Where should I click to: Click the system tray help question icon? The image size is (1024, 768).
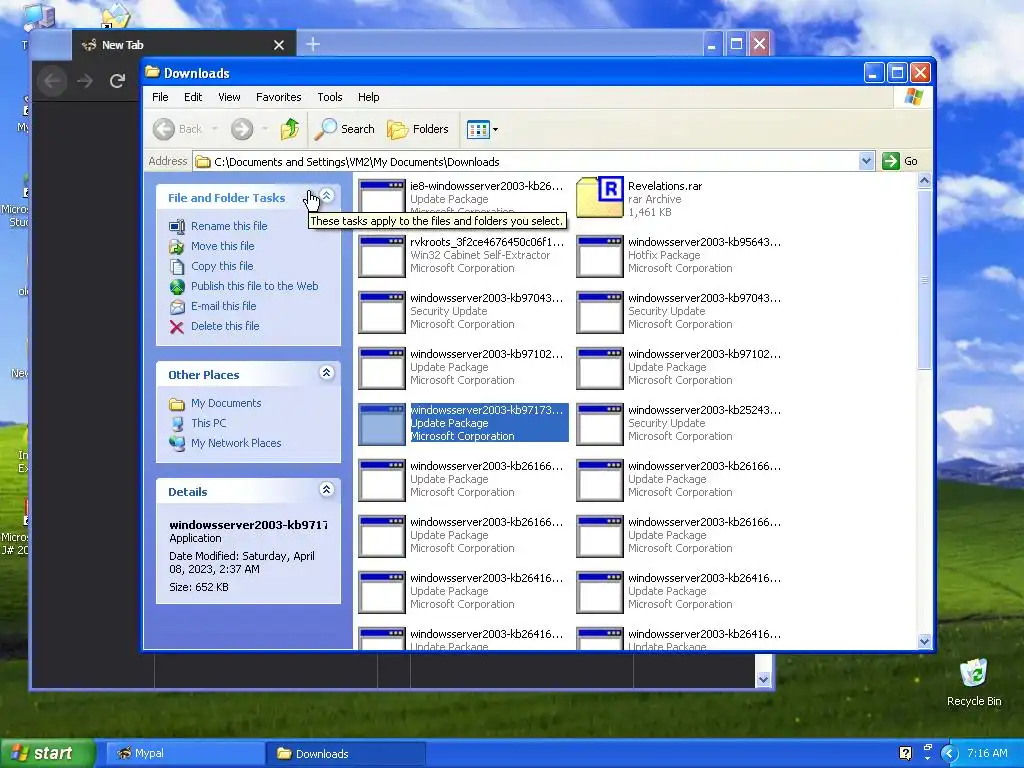pos(905,753)
